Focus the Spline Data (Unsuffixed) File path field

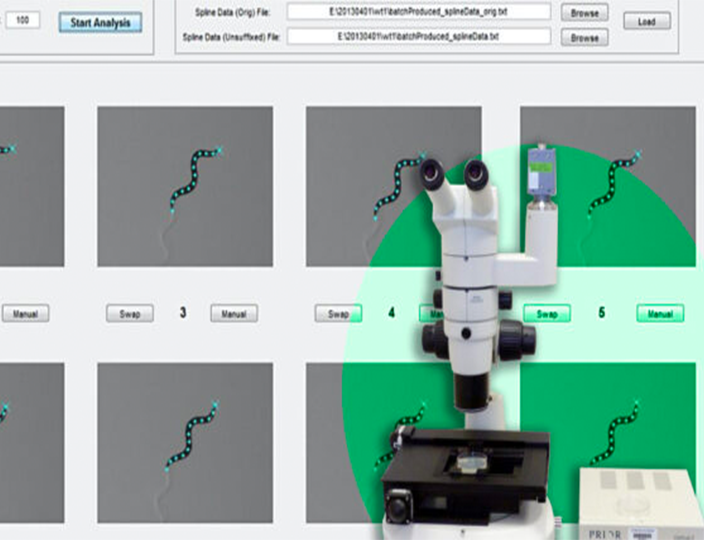419,36
